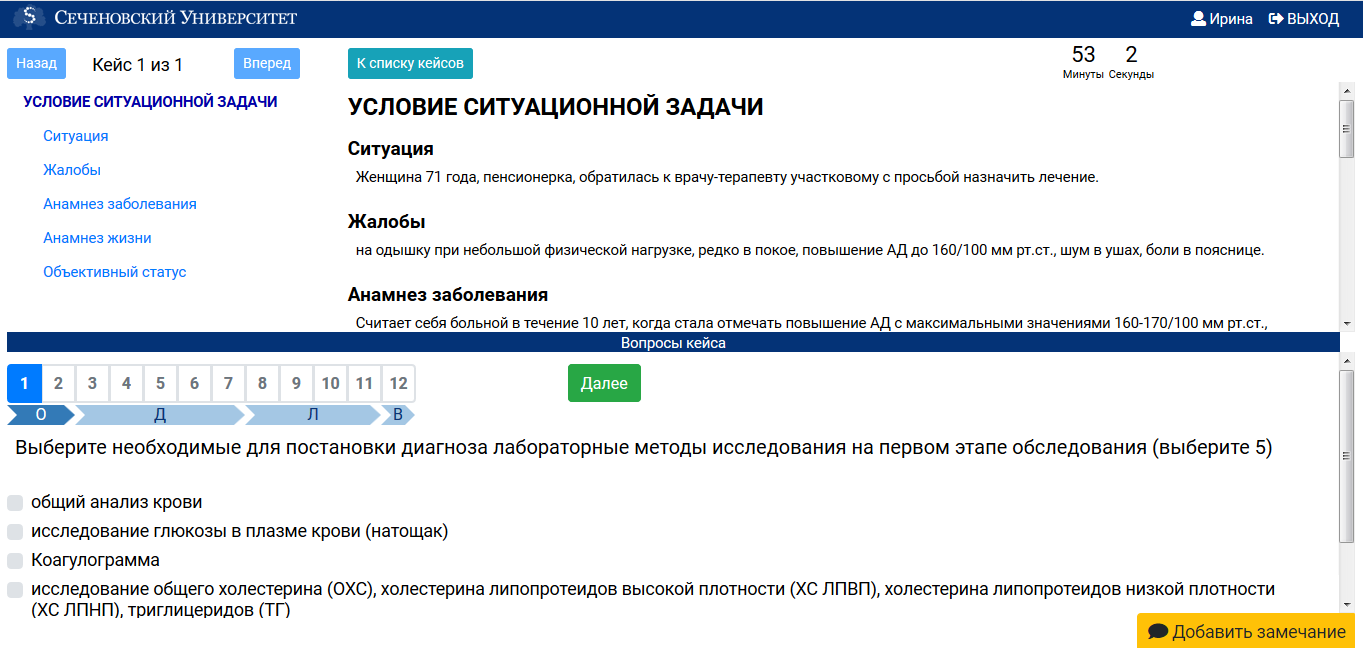Click the Sechenov University logo icon
The height and width of the screenshot is (653, 1363).
coord(28,17)
